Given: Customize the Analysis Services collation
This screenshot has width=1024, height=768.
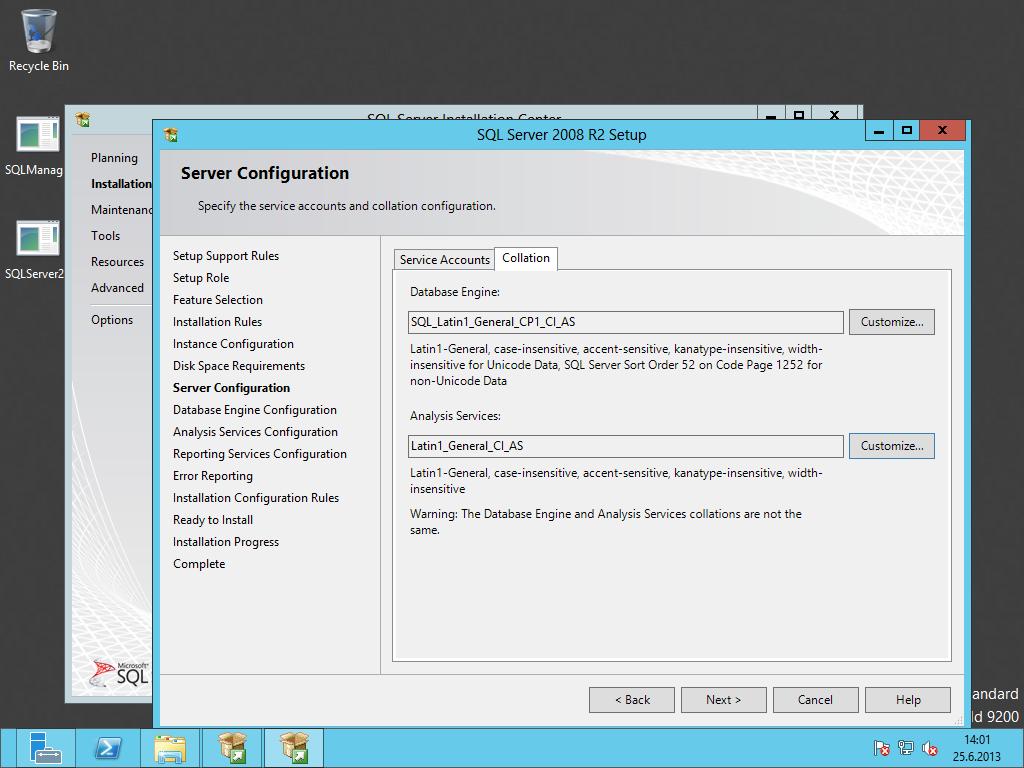Looking at the screenshot, I should click(x=891, y=446).
